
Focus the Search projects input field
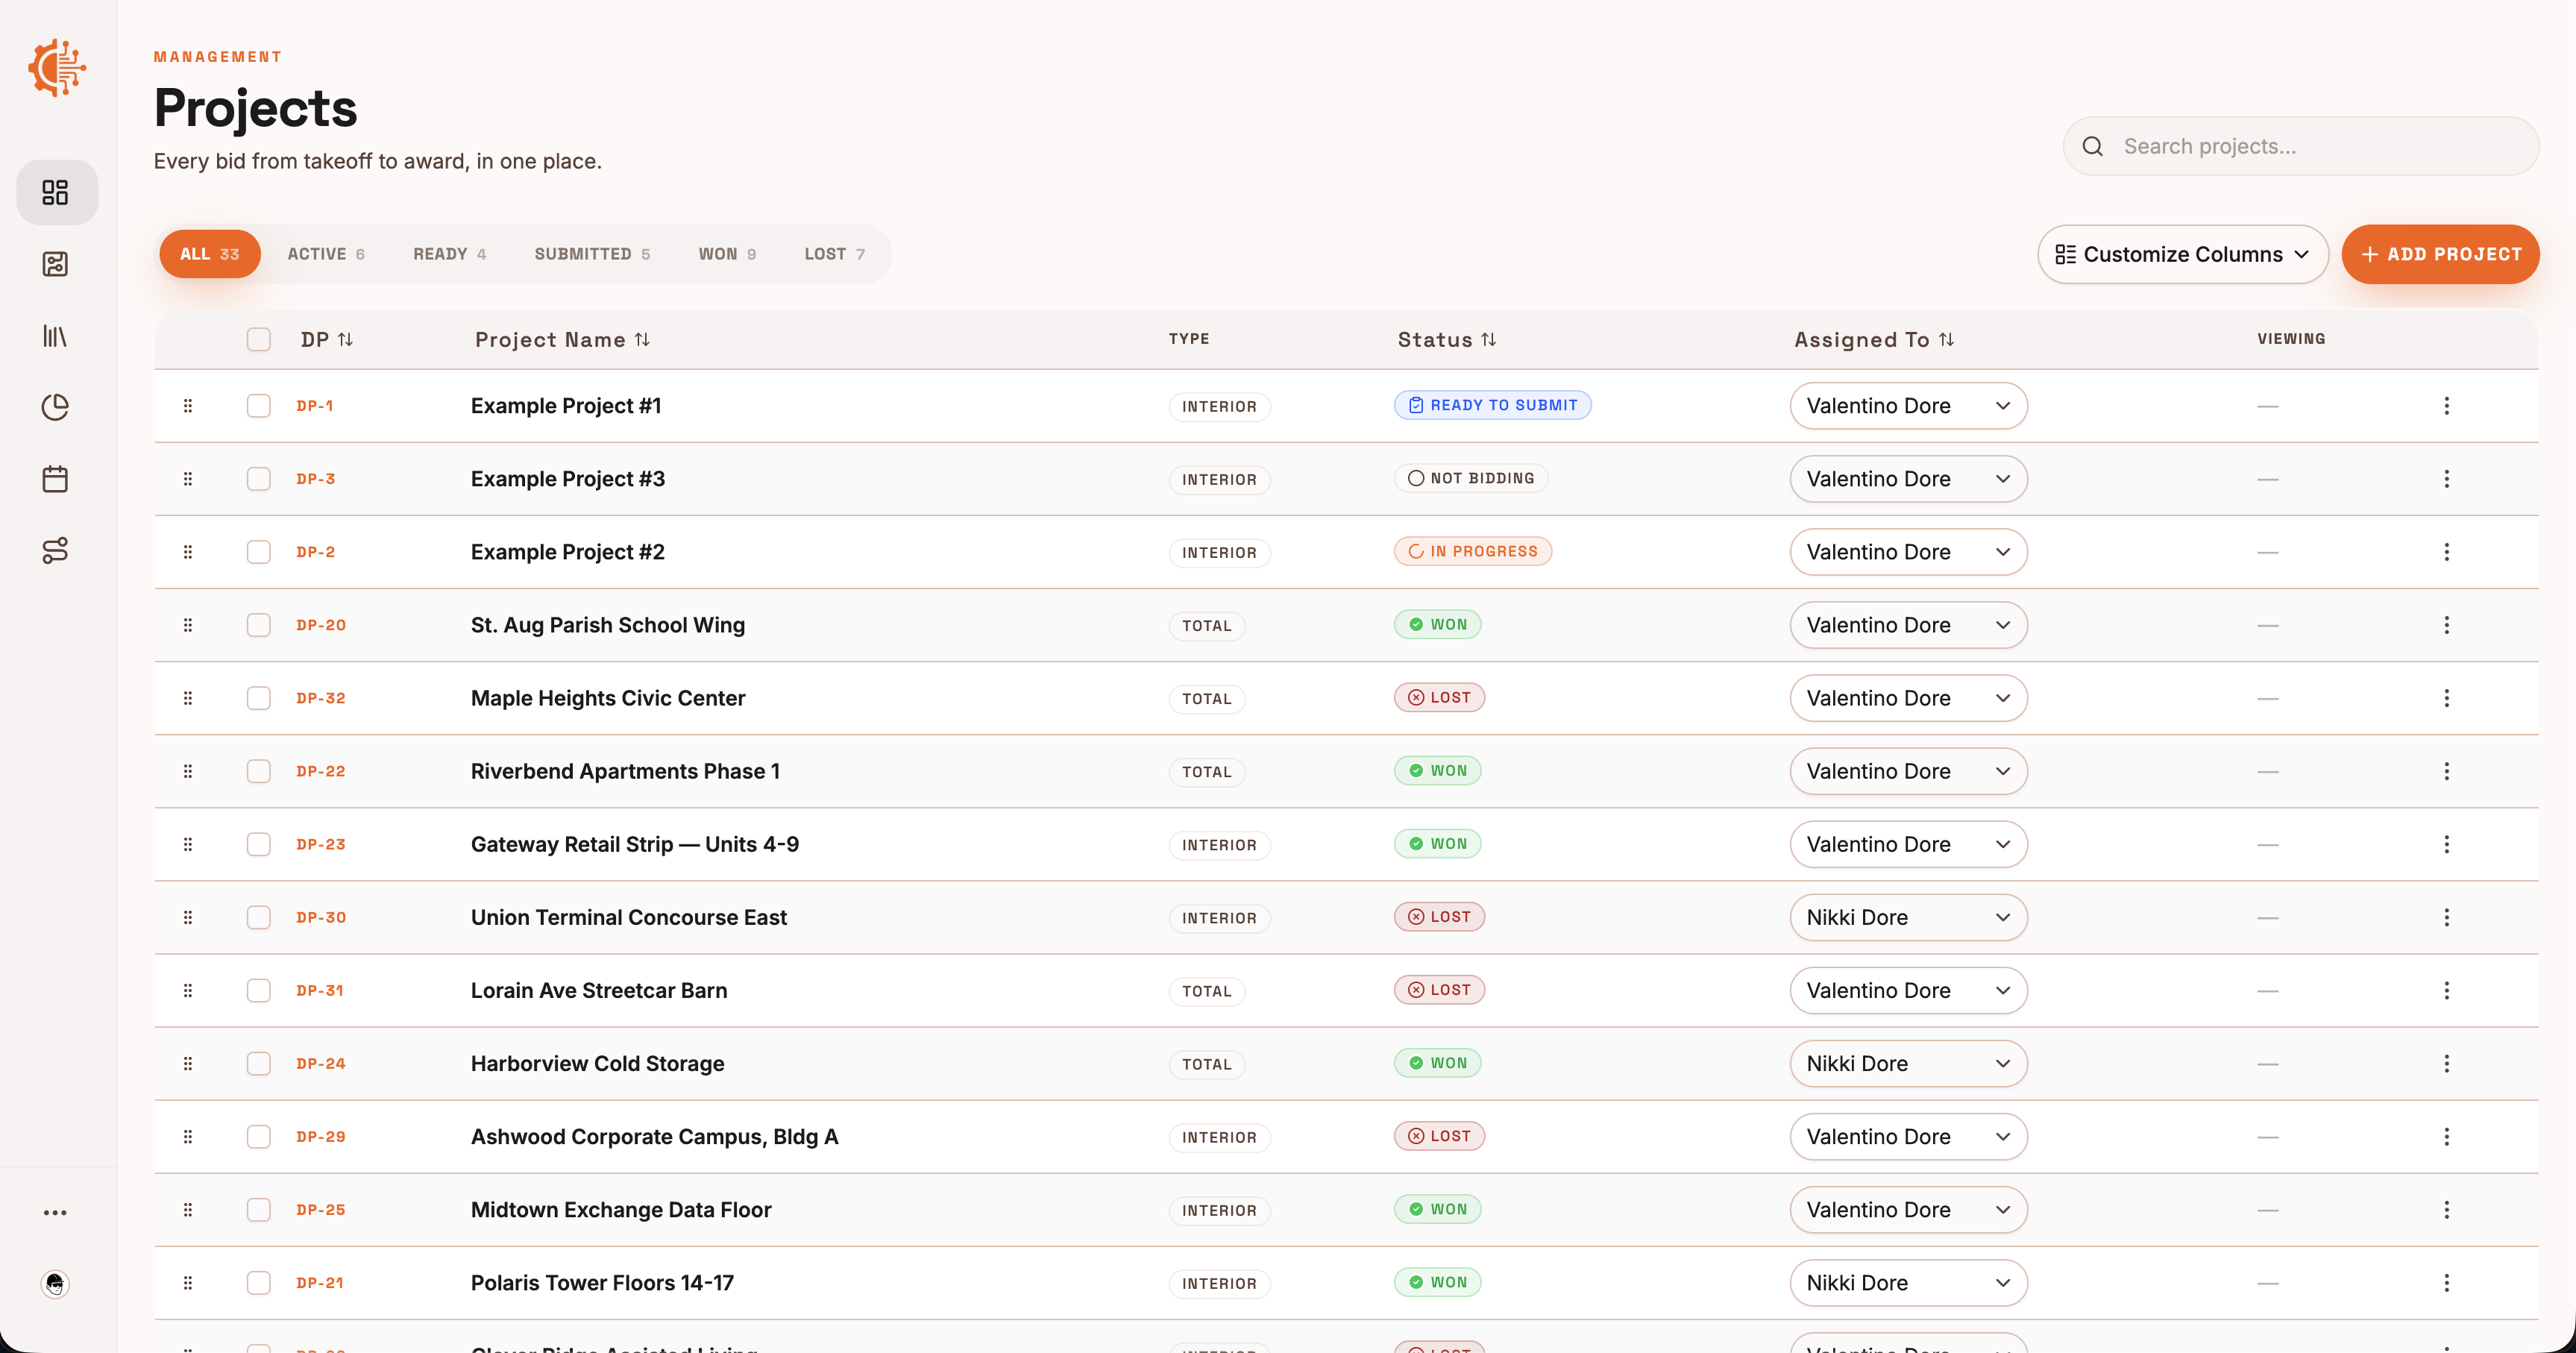(2300, 146)
